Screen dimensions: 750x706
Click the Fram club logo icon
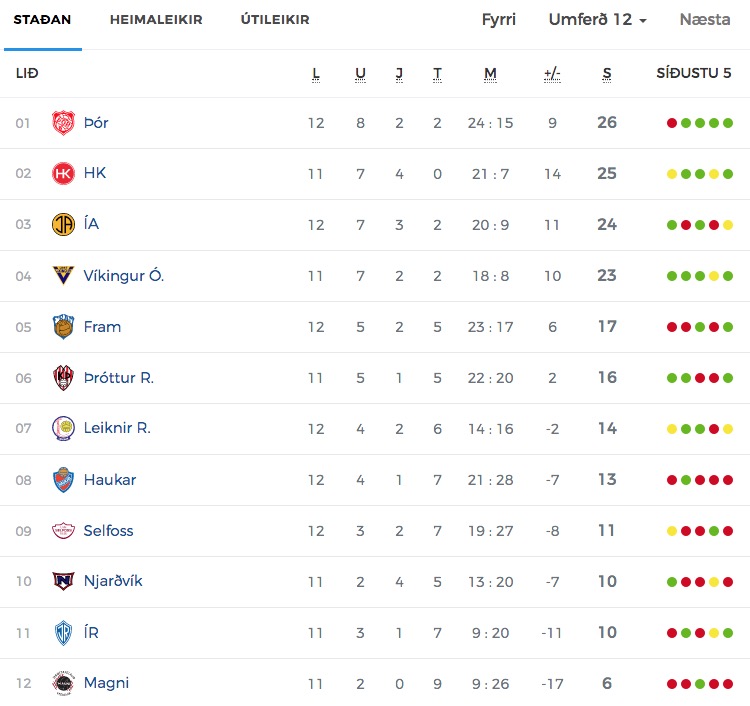click(63, 327)
